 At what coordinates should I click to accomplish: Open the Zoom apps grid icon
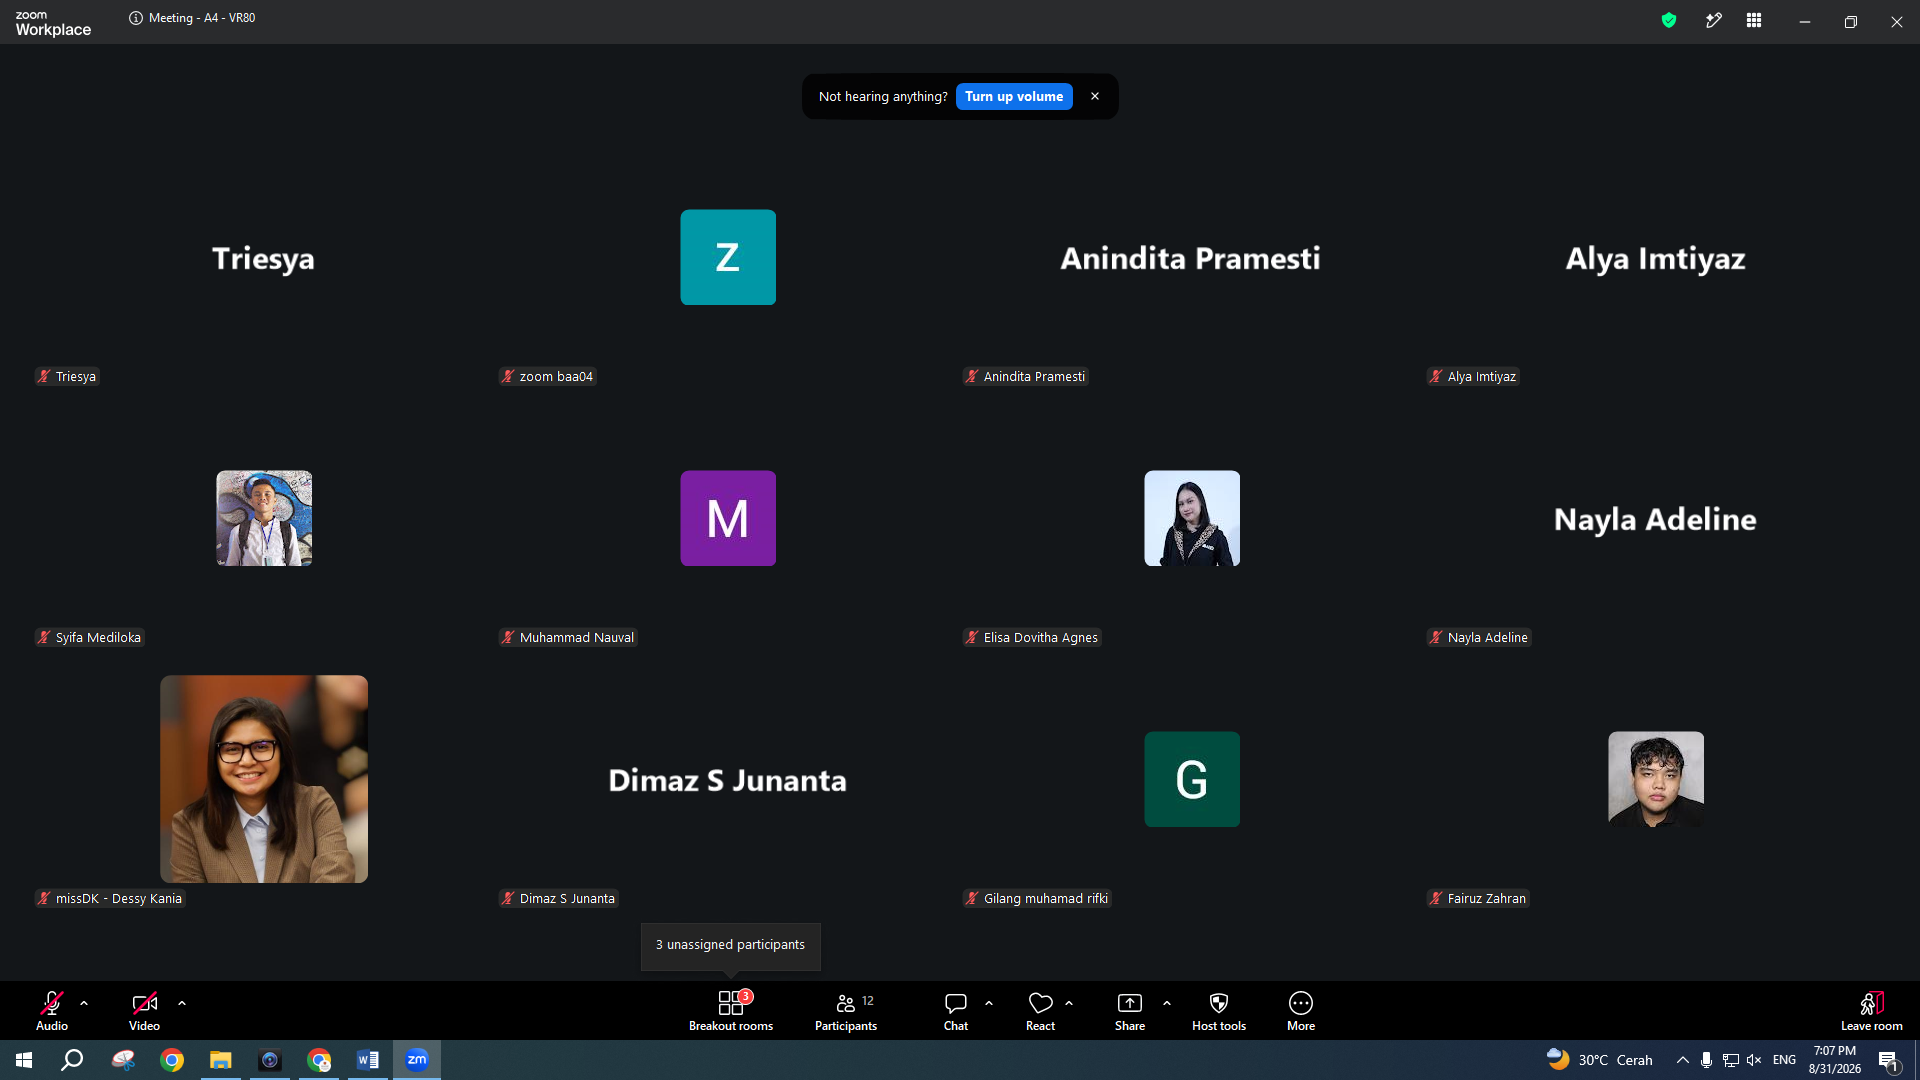[1754, 20]
